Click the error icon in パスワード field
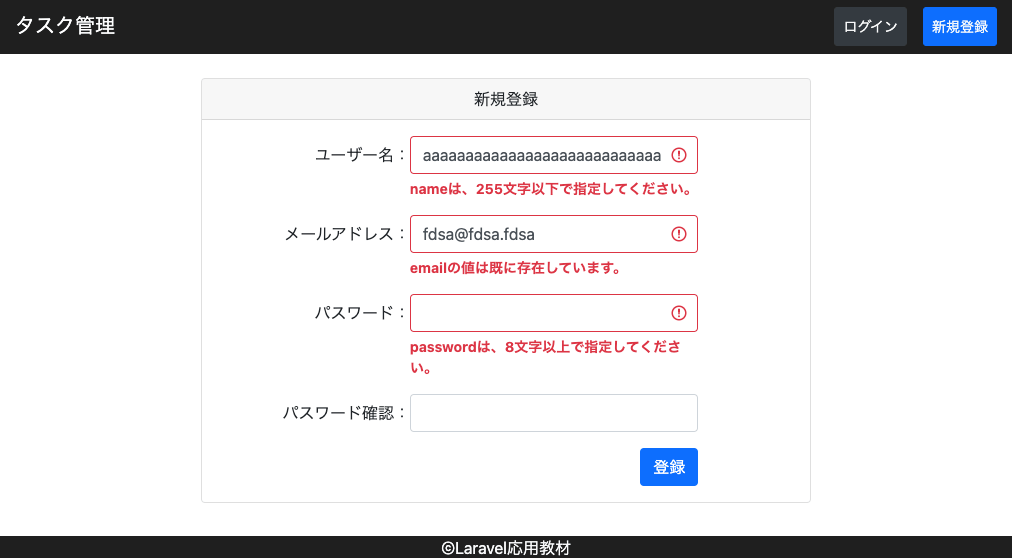Screen dimensions: 1012x558 point(679,313)
